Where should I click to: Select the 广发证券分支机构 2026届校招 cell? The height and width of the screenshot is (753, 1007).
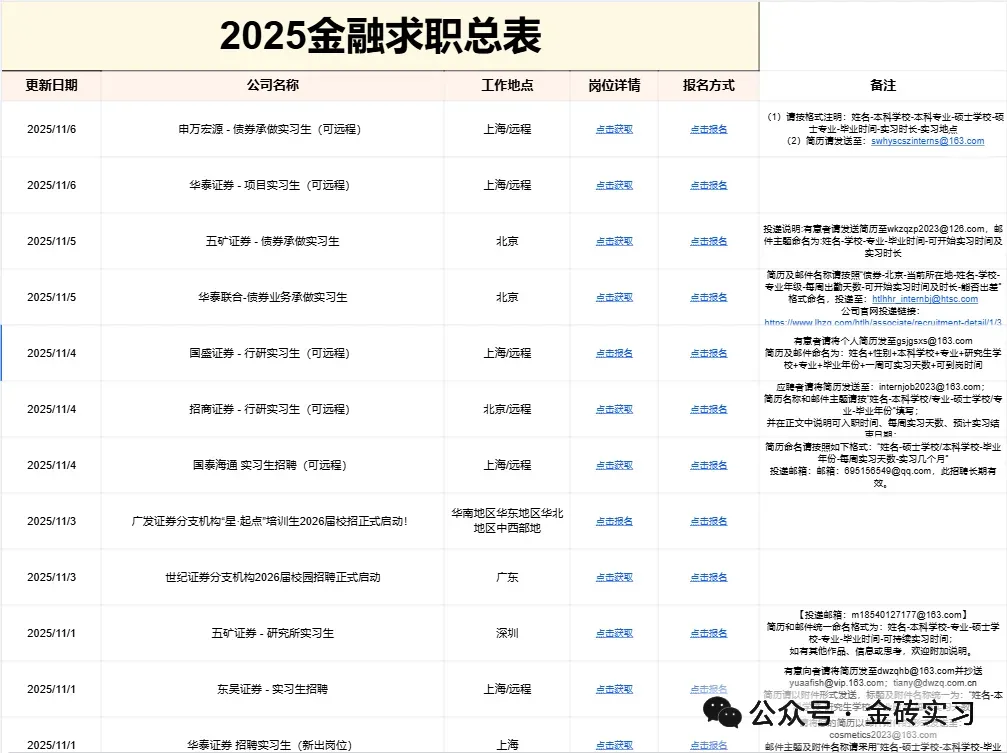tap(272, 521)
